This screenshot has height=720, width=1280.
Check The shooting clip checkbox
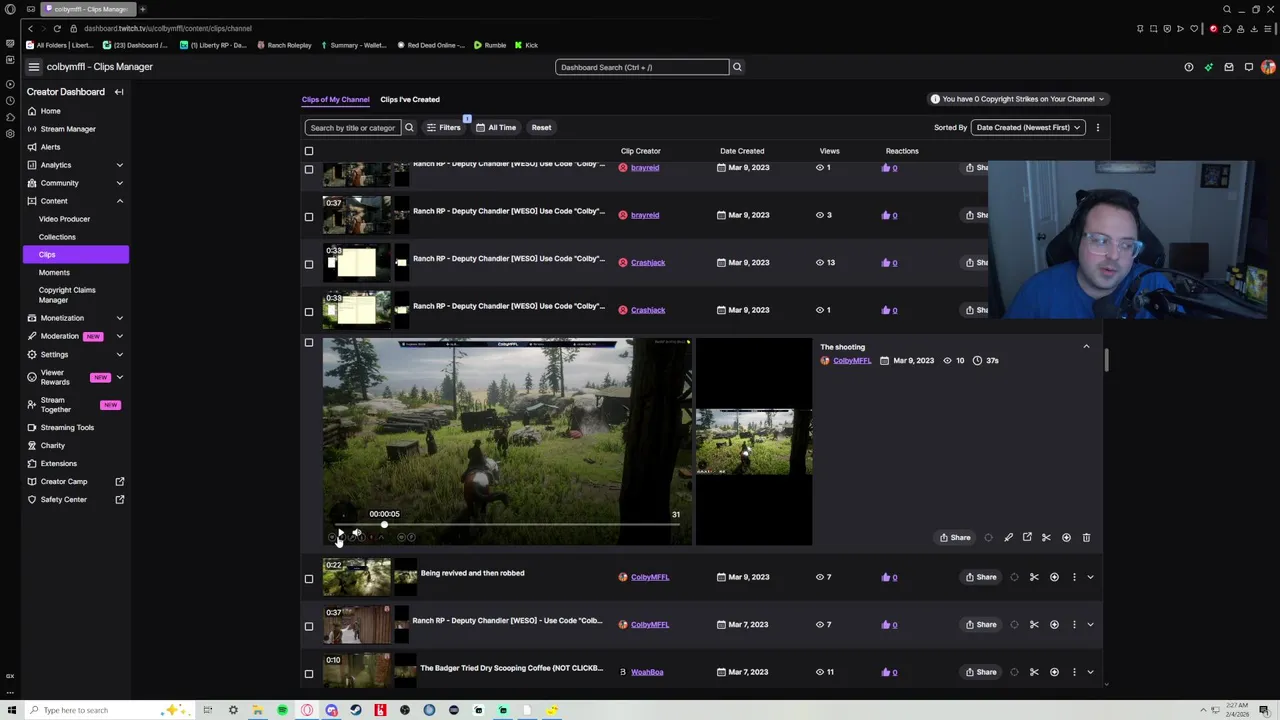(x=309, y=343)
